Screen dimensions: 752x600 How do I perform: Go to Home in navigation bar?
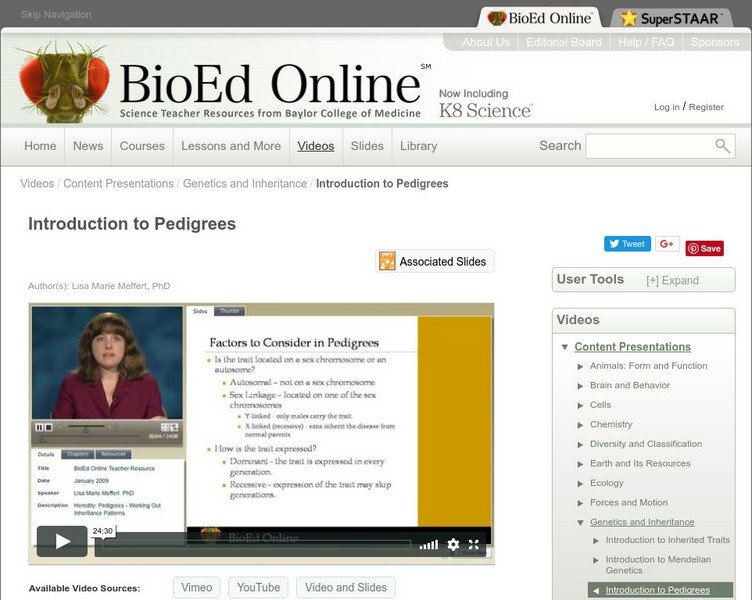point(40,146)
